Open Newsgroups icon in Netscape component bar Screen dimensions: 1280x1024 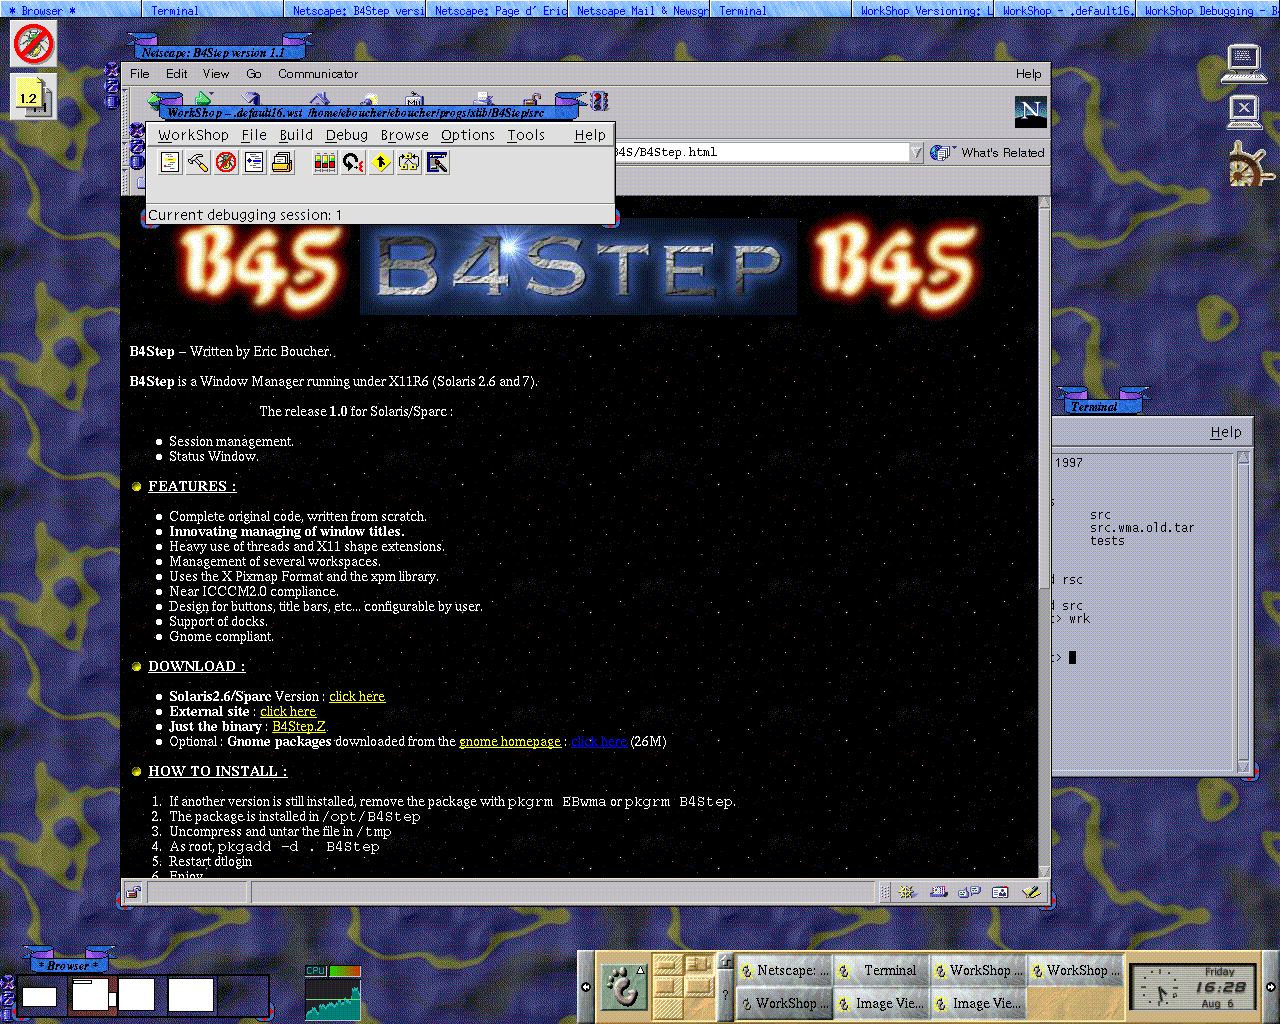(969, 892)
